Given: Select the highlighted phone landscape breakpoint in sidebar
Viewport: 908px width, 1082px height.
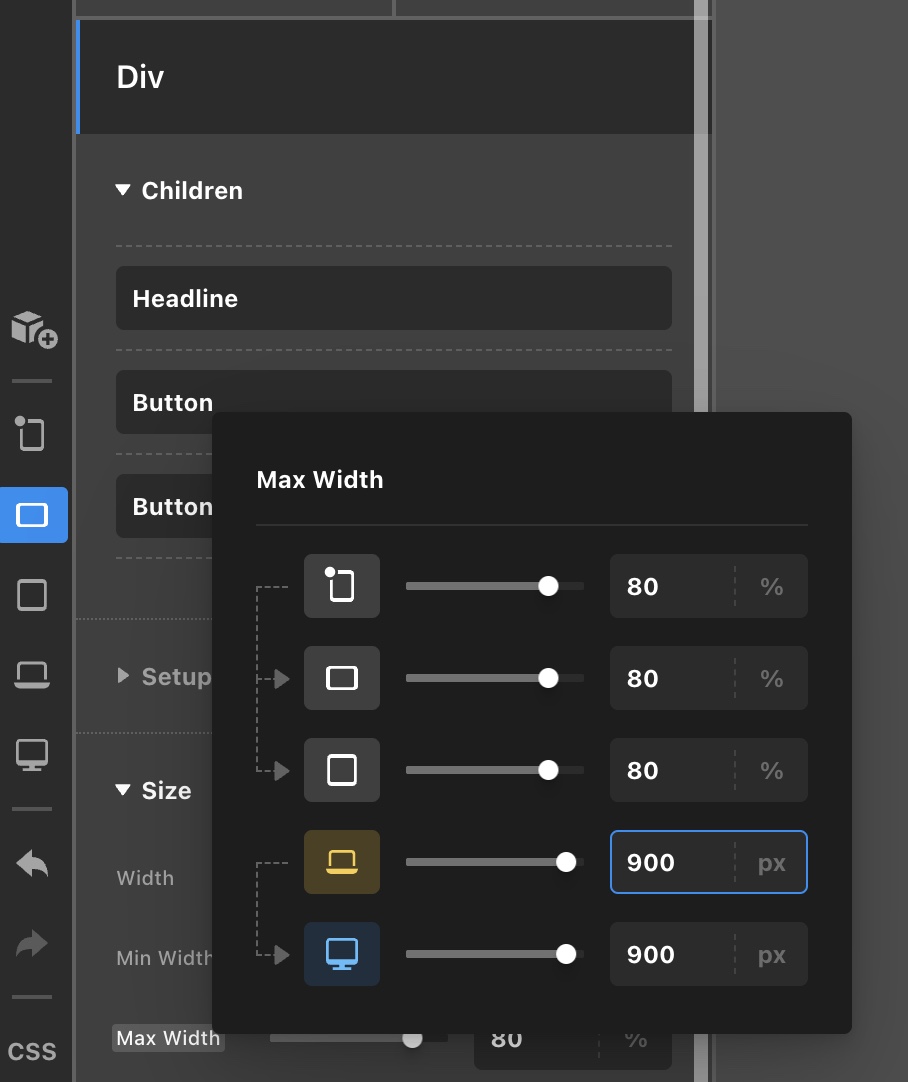Looking at the screenshot, I should [x=33, y=515].
